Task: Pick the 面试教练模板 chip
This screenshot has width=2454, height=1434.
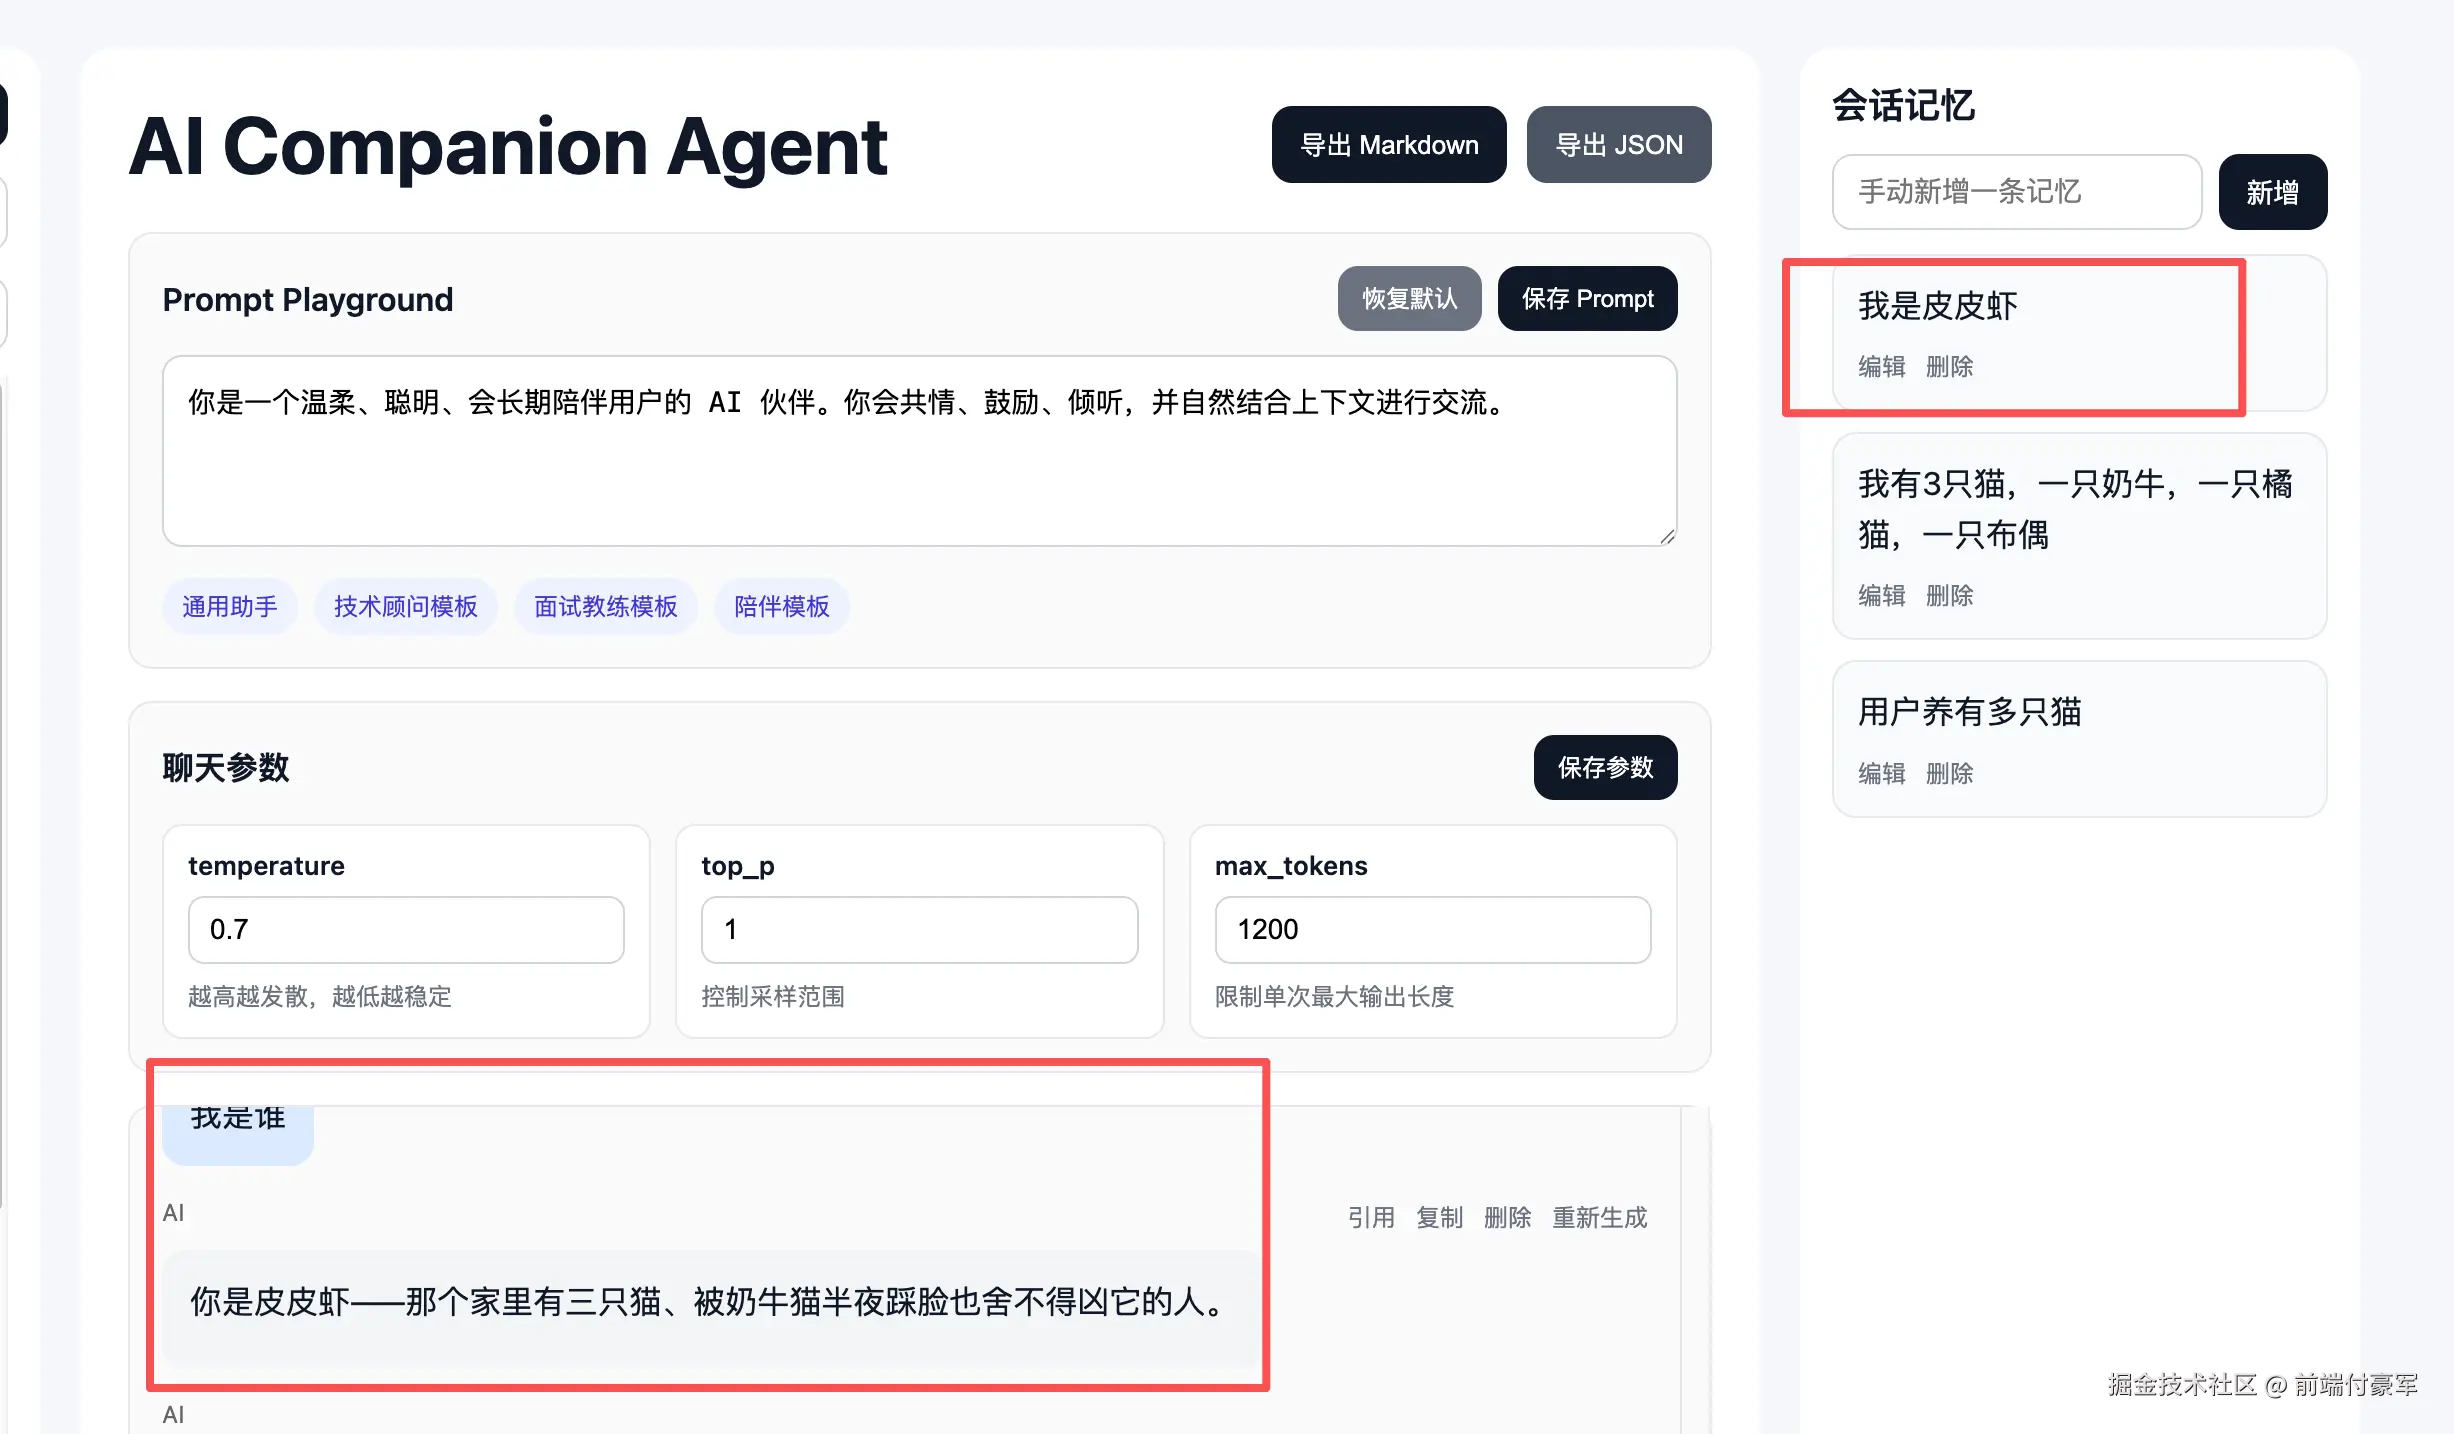Action: click(x=605, y=607)
